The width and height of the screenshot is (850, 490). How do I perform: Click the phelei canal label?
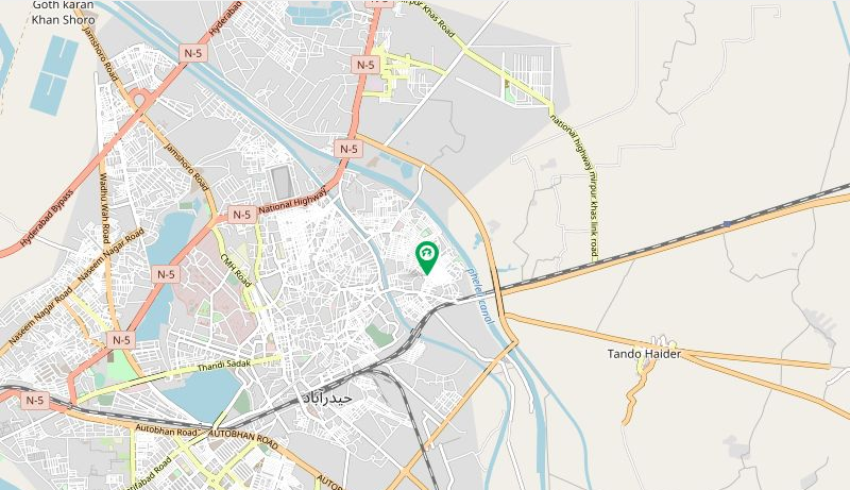tap(479, 295)
